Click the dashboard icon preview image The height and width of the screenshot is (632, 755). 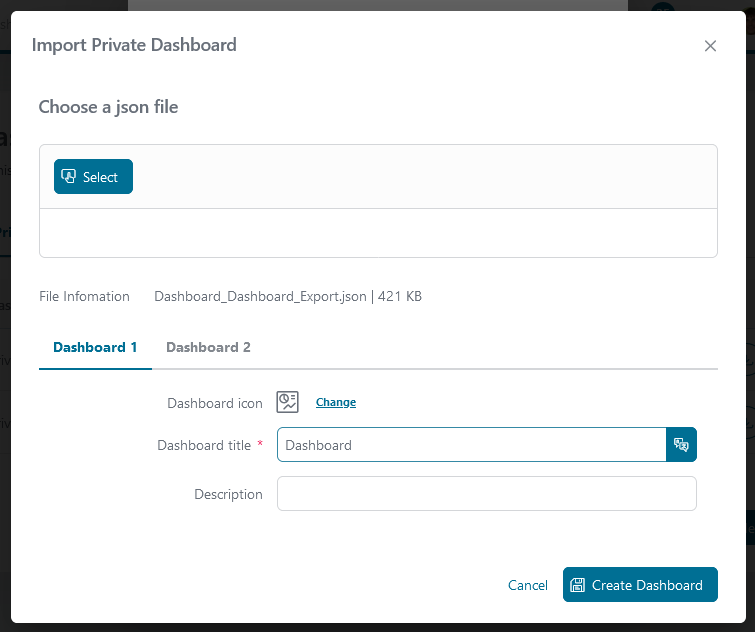pos(287,402)
